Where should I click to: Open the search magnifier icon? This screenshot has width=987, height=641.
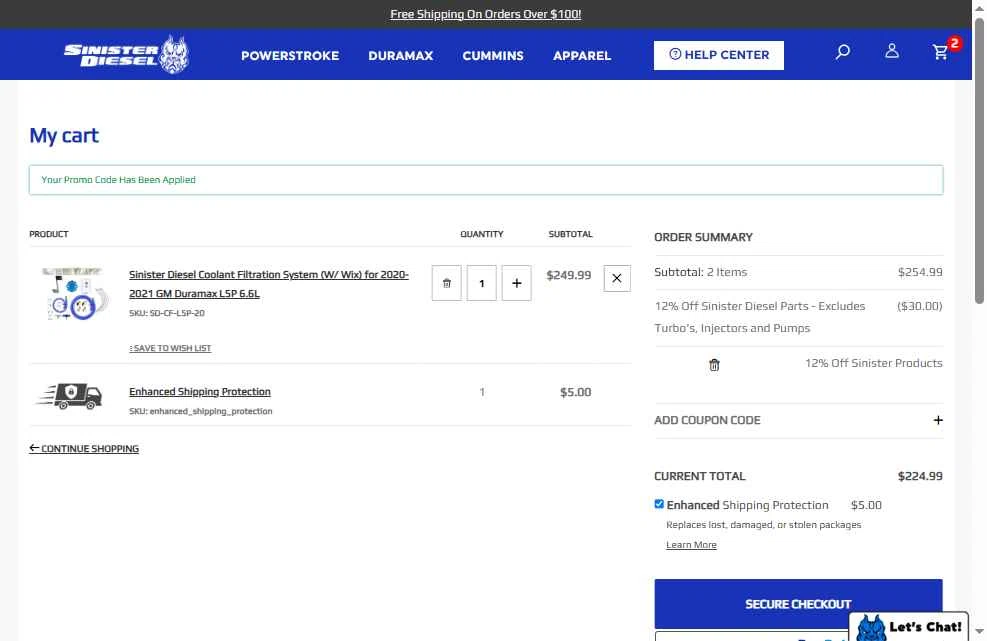(842, 52)
